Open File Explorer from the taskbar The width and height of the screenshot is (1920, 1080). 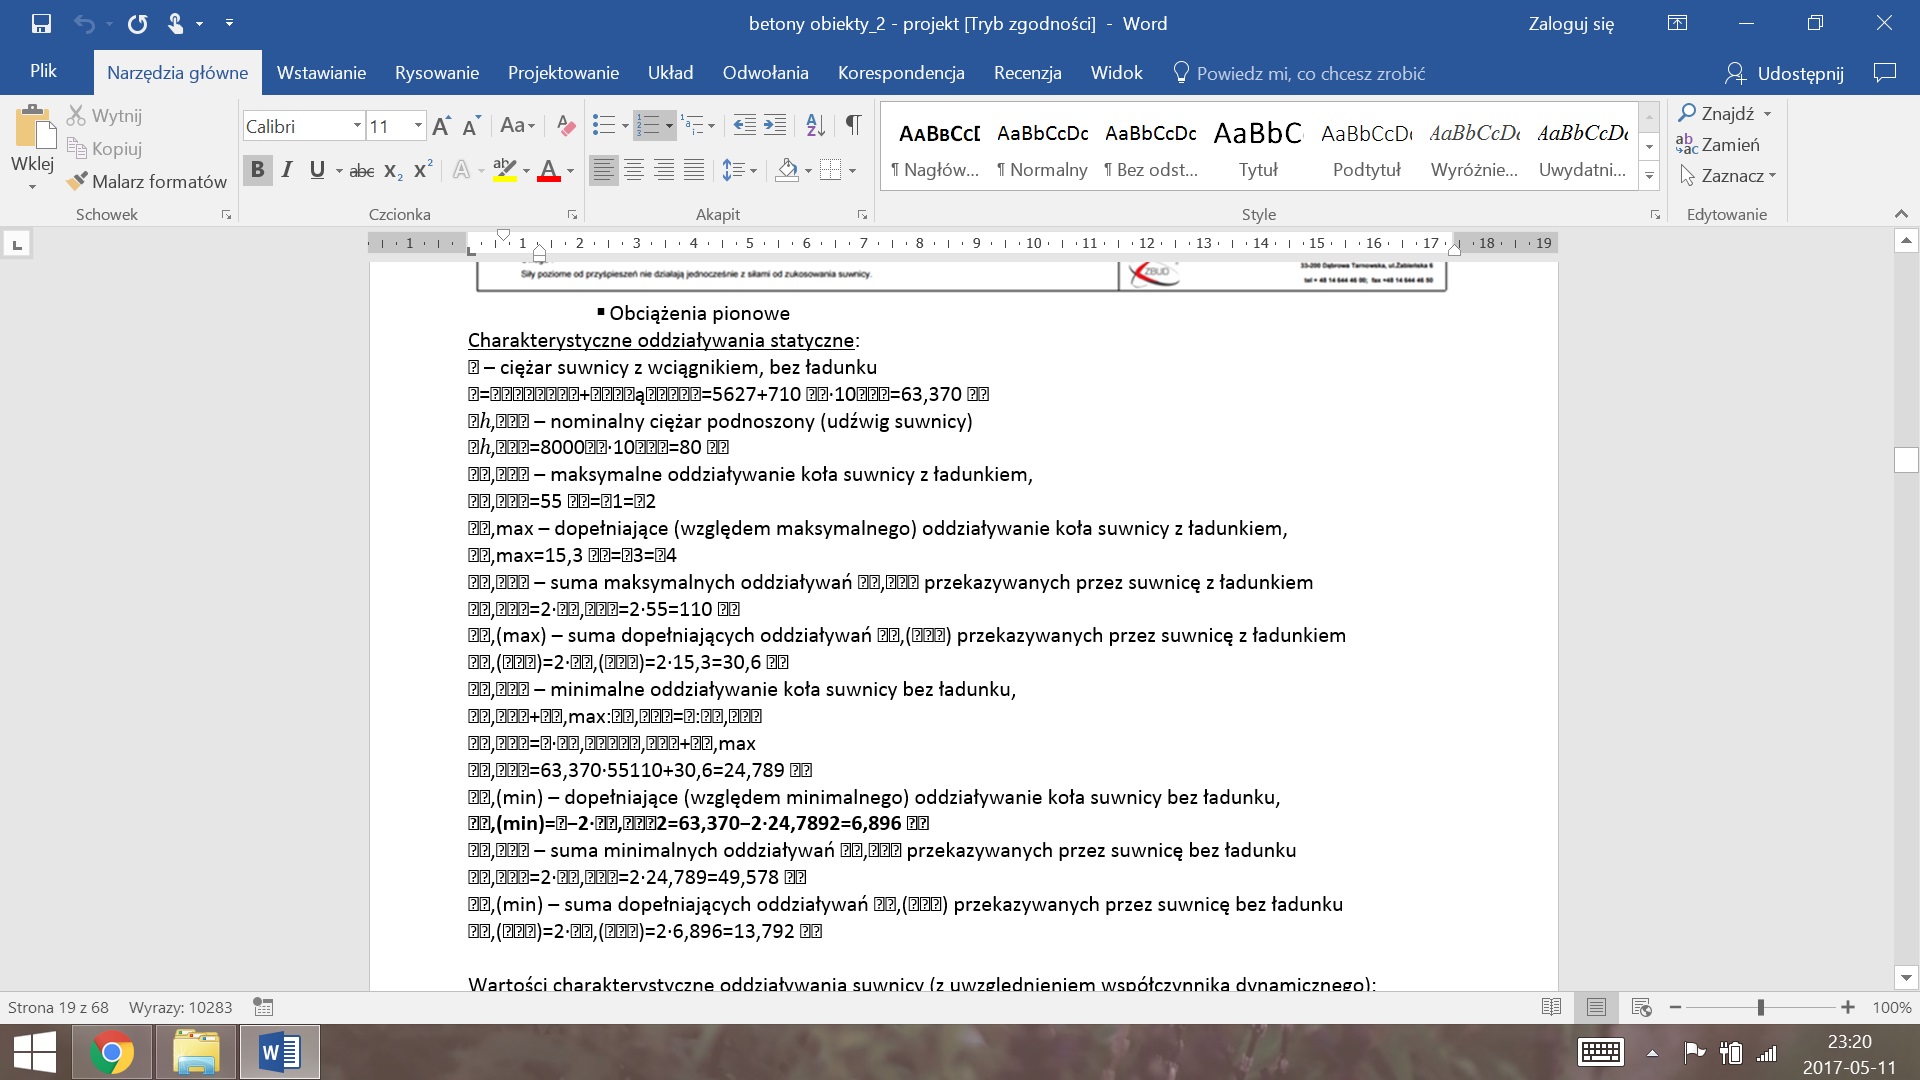[x=196, y=1052]
